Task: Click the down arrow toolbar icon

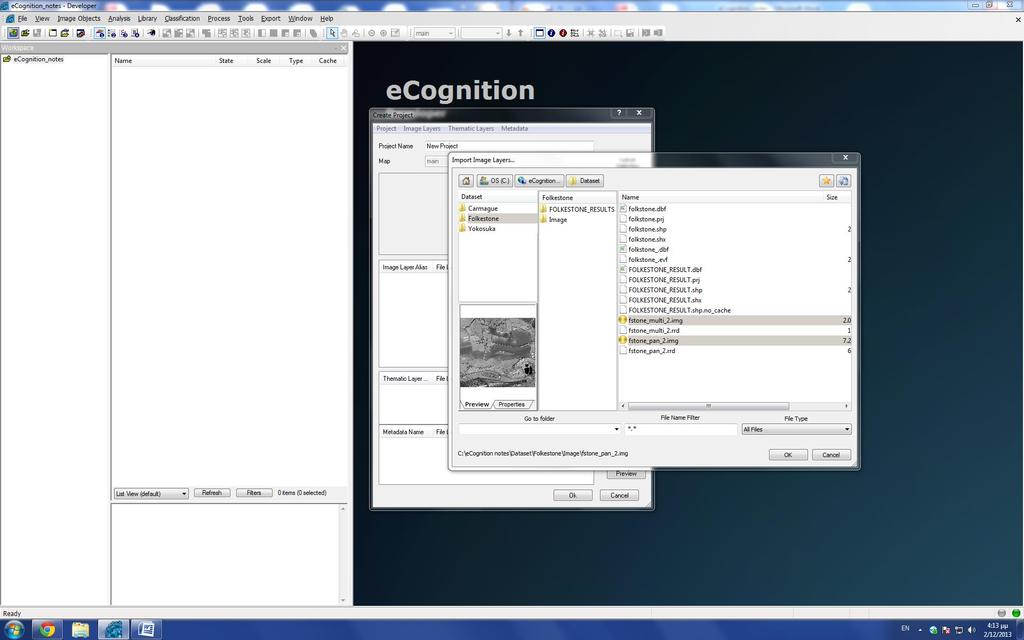Action: pos(508,33)
